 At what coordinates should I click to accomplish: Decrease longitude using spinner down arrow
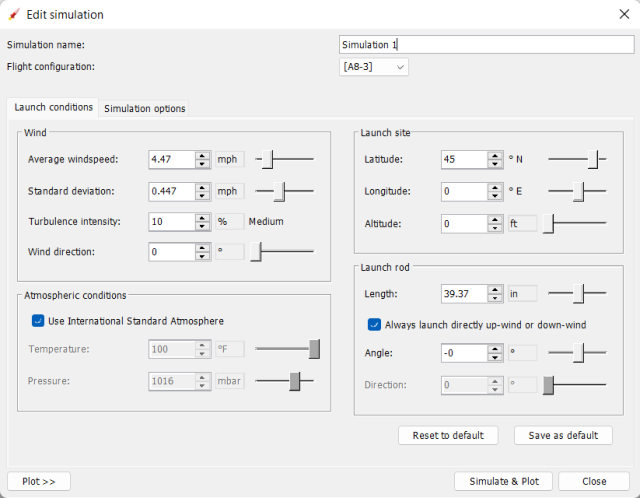pos(495,195)
